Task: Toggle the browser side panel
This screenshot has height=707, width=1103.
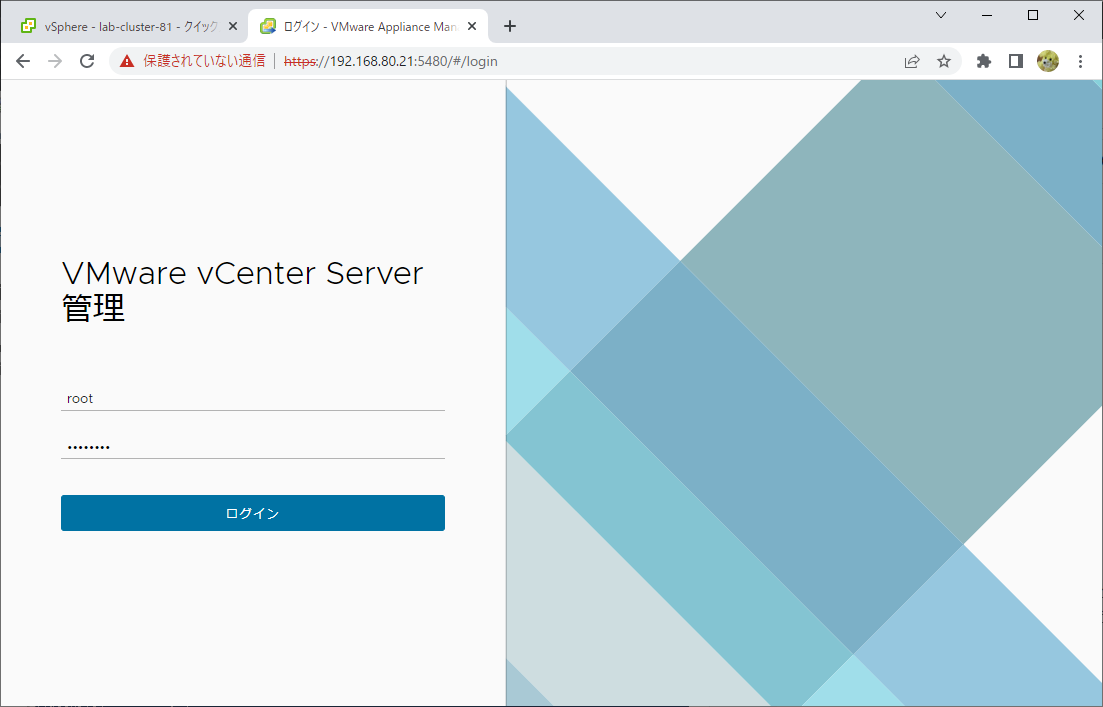Action: [1015, 61]
